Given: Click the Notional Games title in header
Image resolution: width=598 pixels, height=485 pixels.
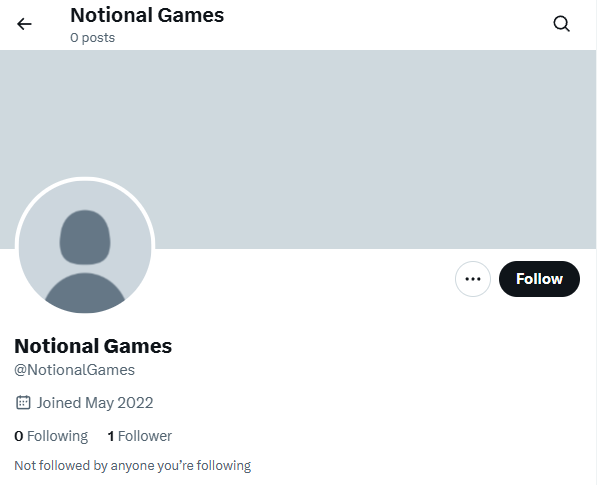Looking at the screenshot, I should point(147,15).
